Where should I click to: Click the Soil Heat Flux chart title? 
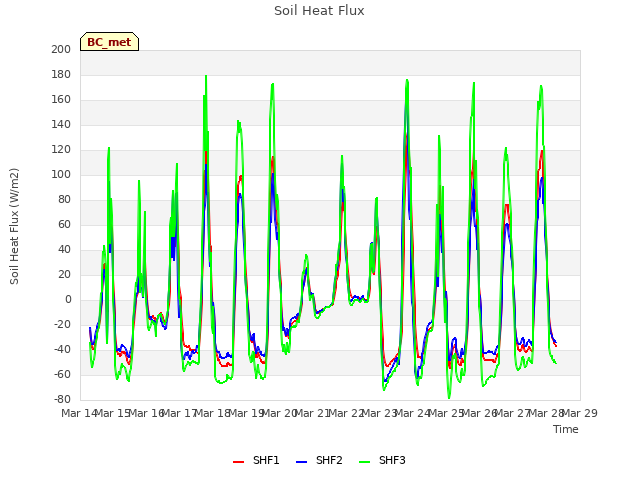click(x=319, y=11)
